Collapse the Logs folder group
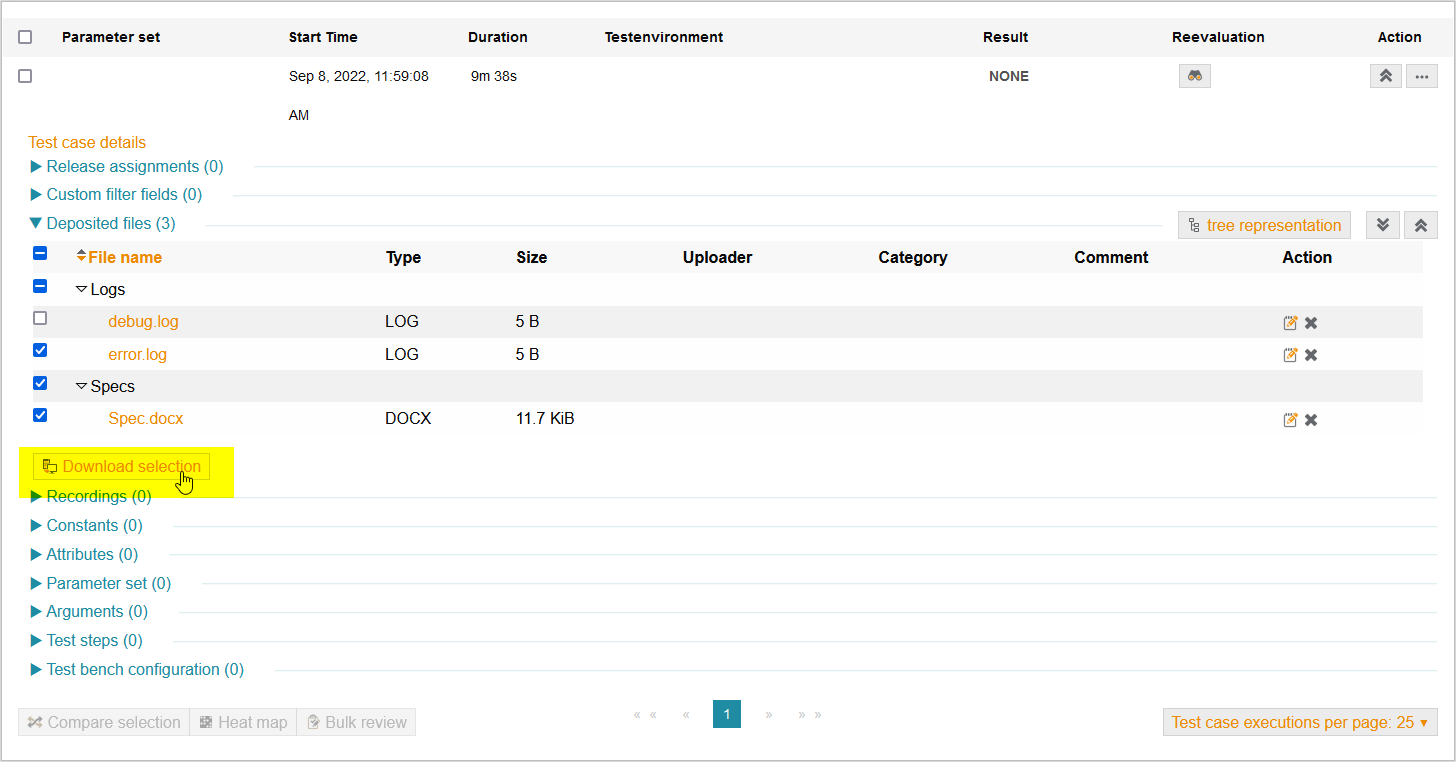 (x=81, y=289)
